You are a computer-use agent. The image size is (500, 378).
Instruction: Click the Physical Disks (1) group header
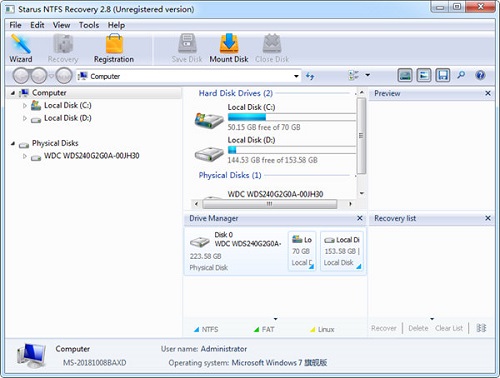pyautogui.click(x=230, y=175)
